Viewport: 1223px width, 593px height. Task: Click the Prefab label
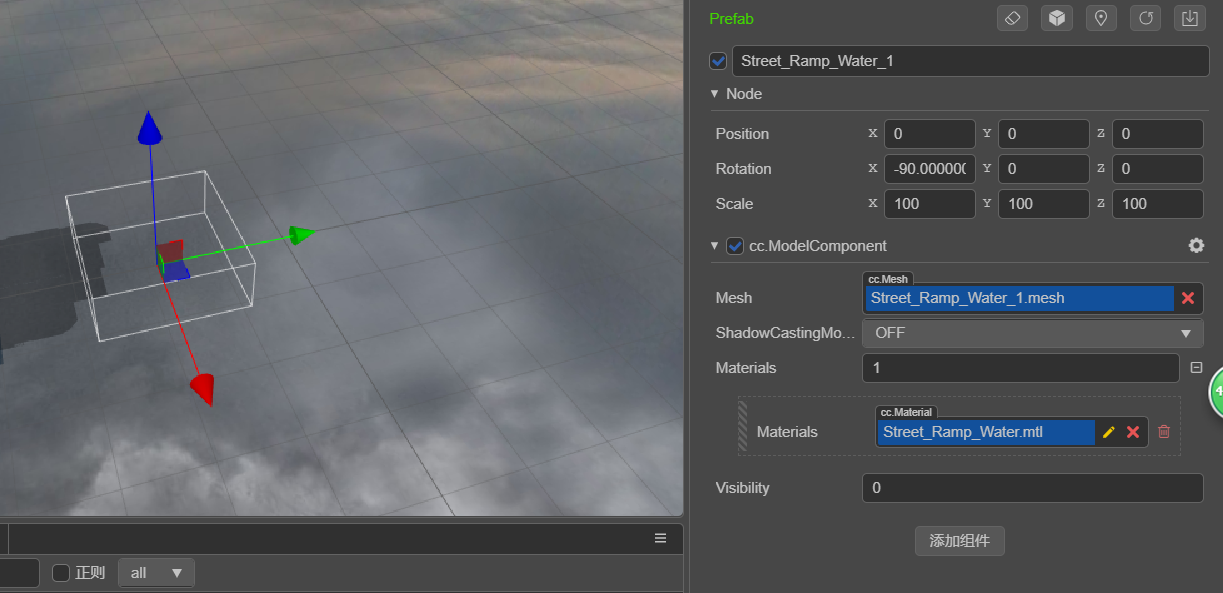[731, 19]
